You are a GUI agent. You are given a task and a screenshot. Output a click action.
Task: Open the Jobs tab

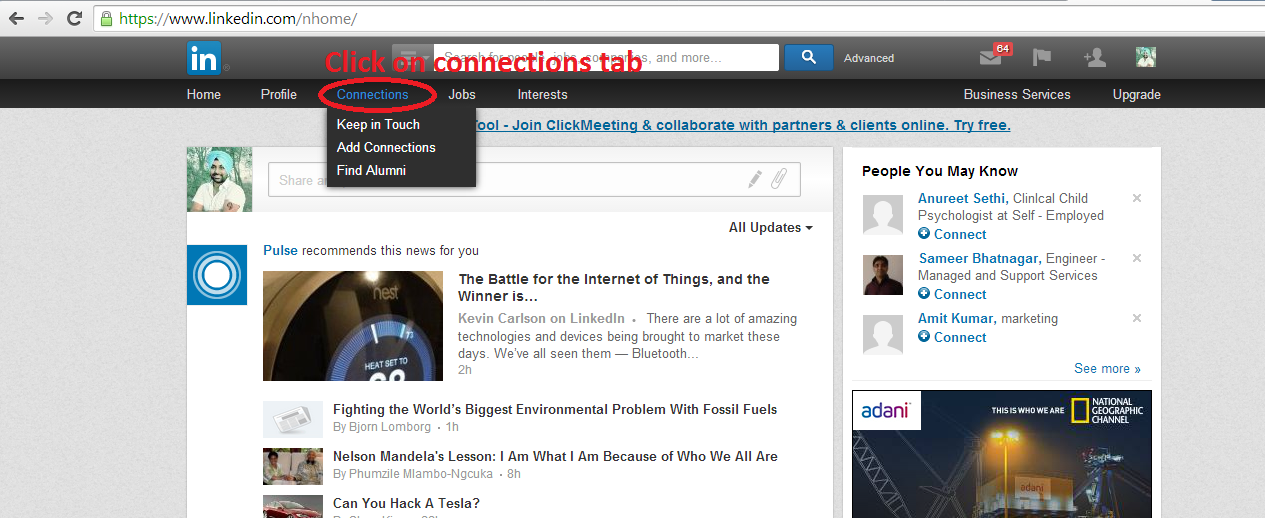(462, 94)
